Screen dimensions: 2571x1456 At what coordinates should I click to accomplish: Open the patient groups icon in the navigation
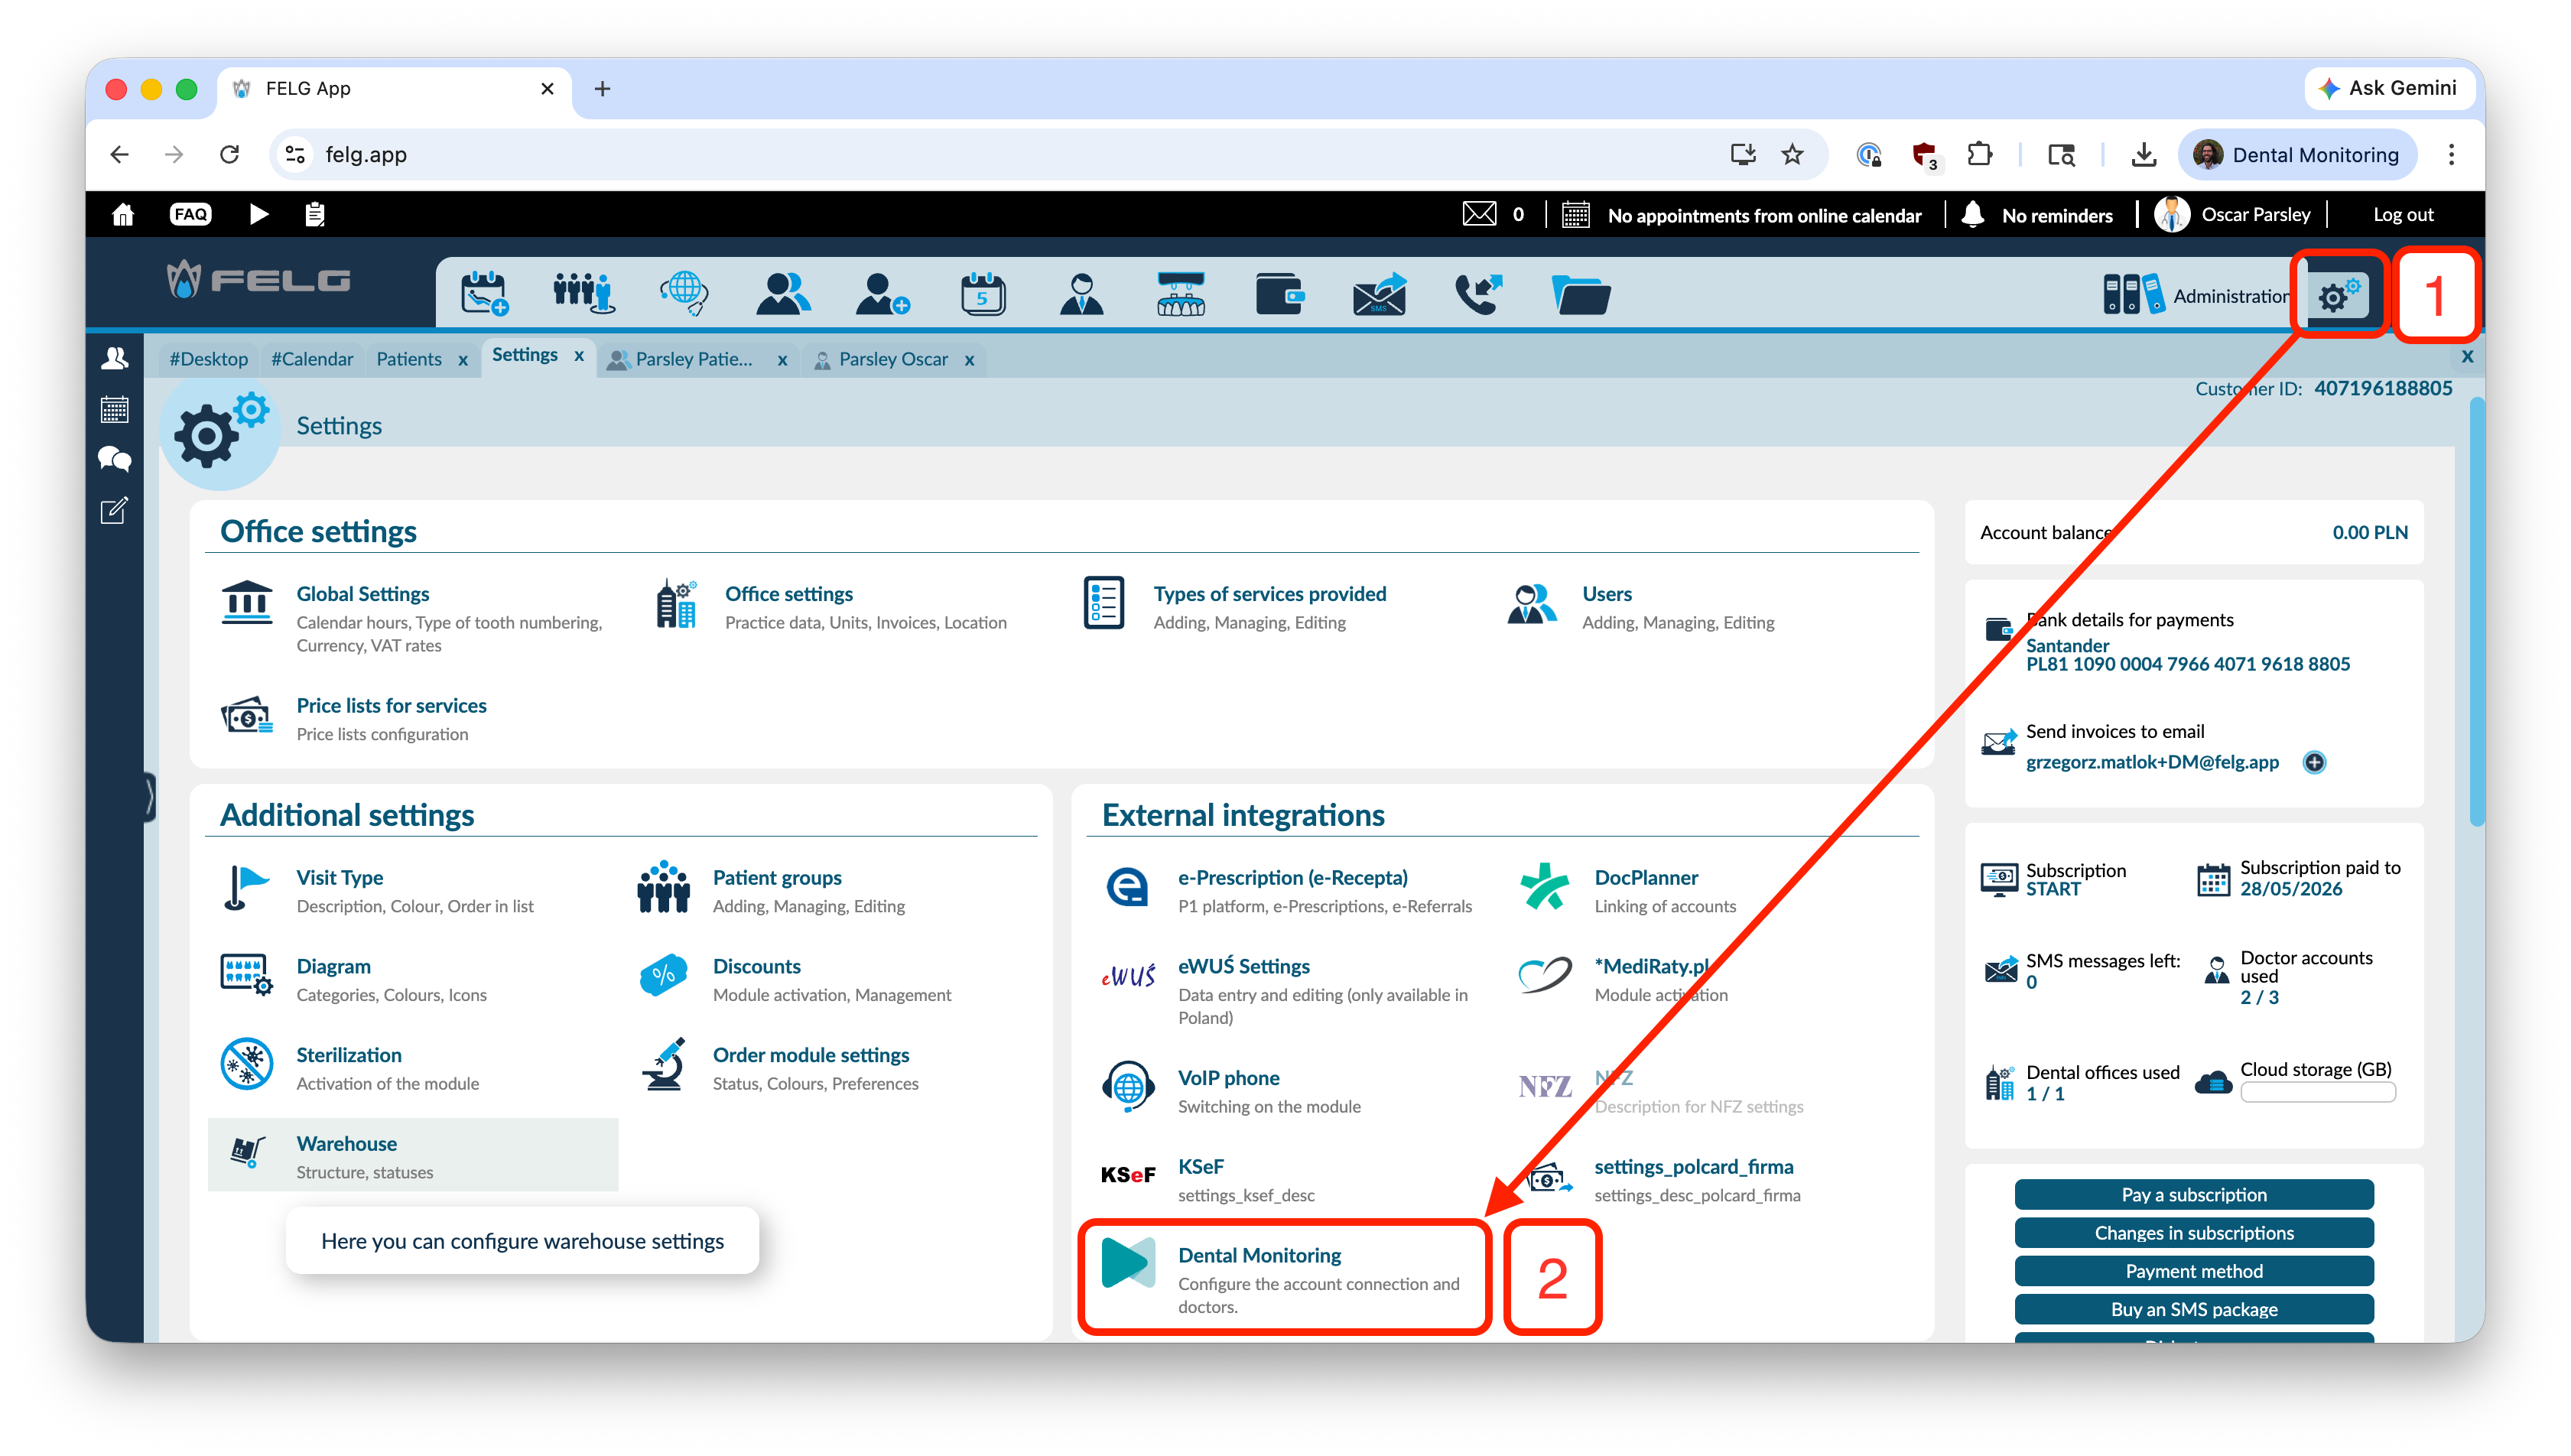click(x=583, y=293)
